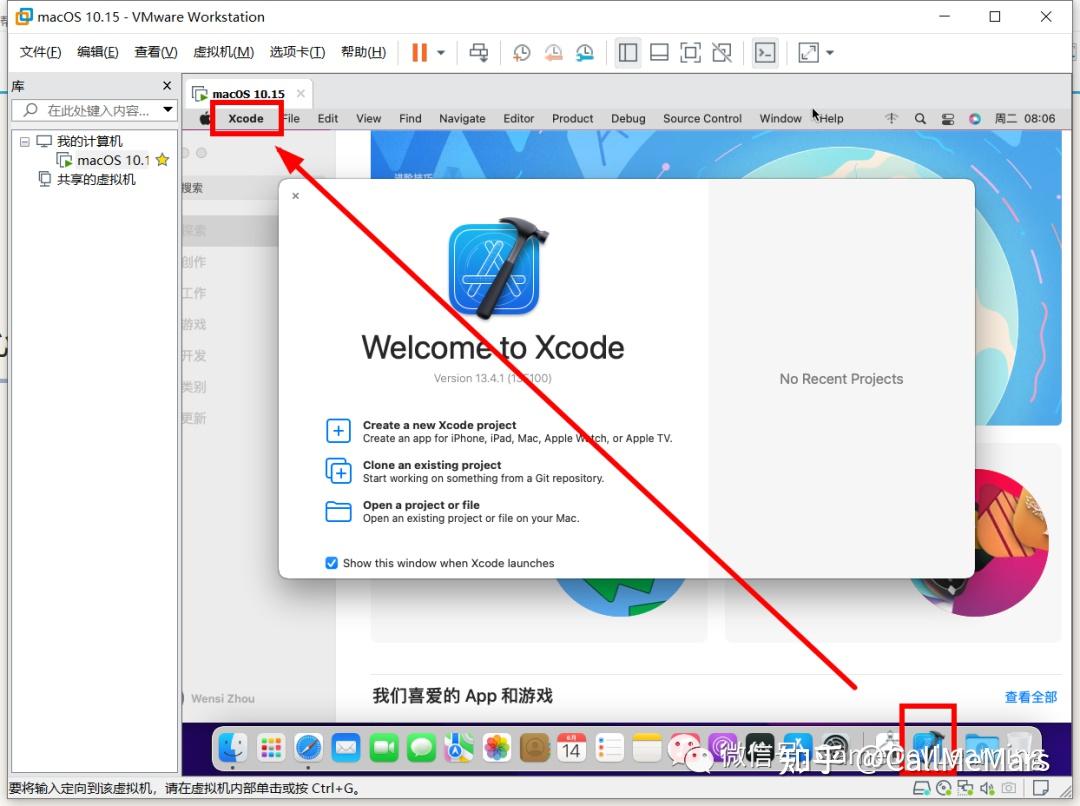
Task: Select macOS 10.15 in the library tree
Action: (x=112, y=160)
